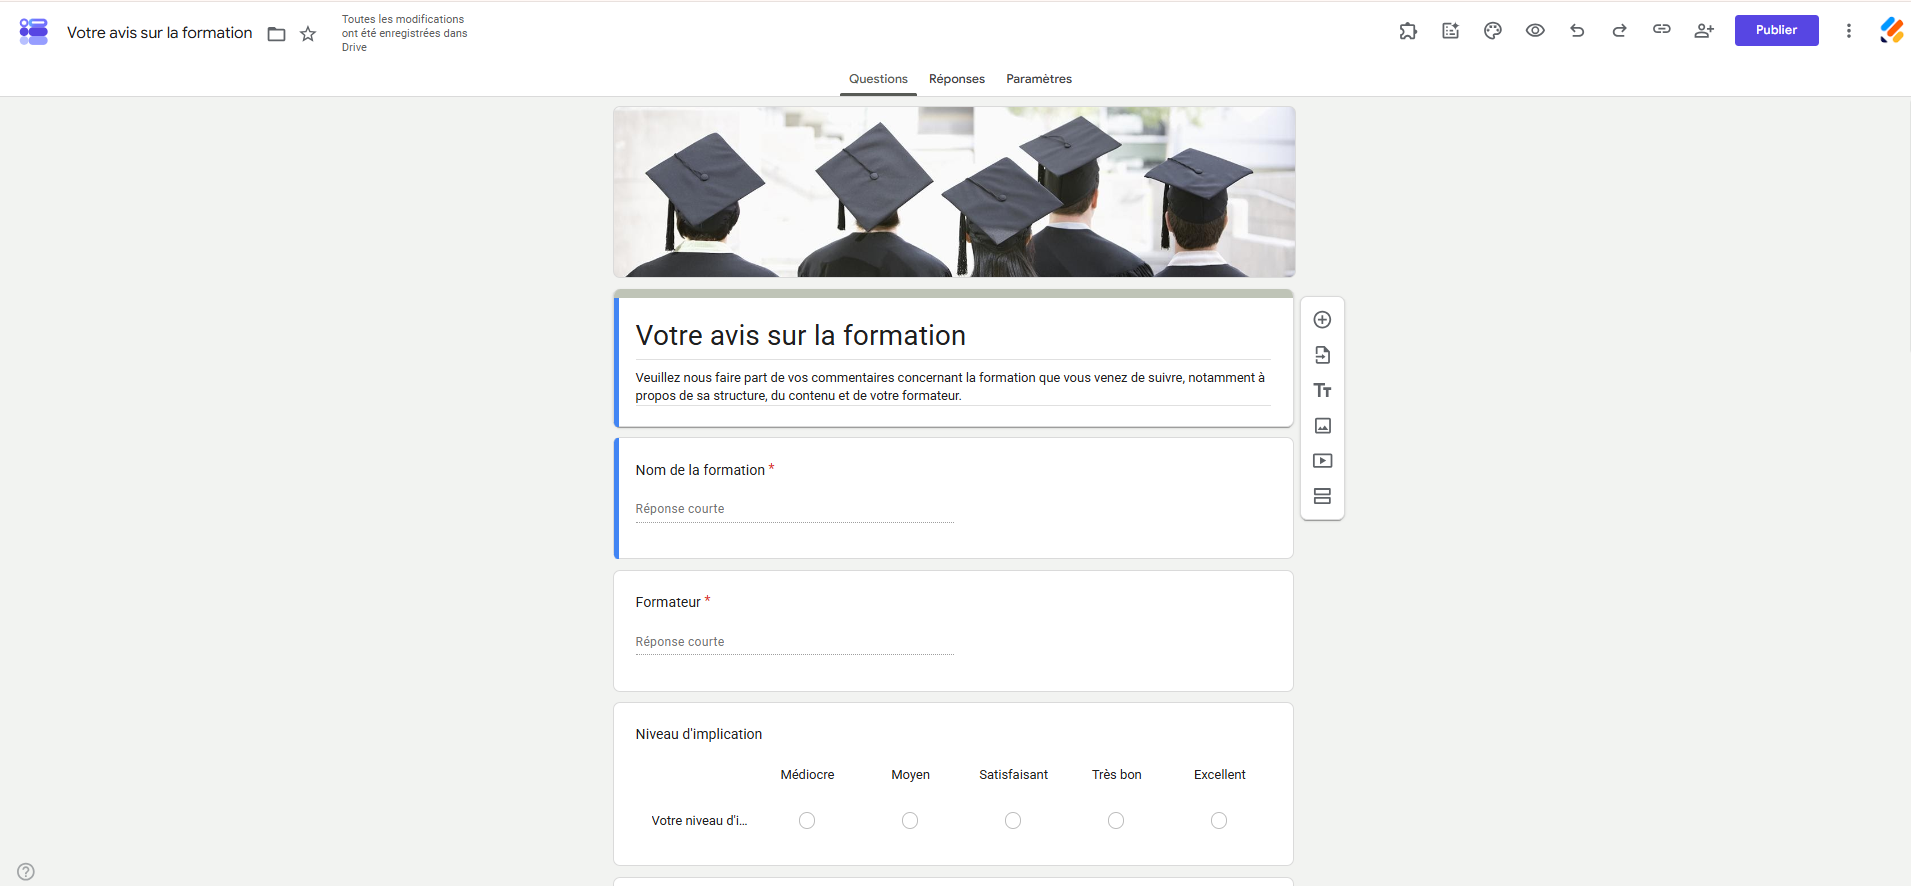Undo the last change
Screen dimensions: 1911x886
click(1577, 31)
